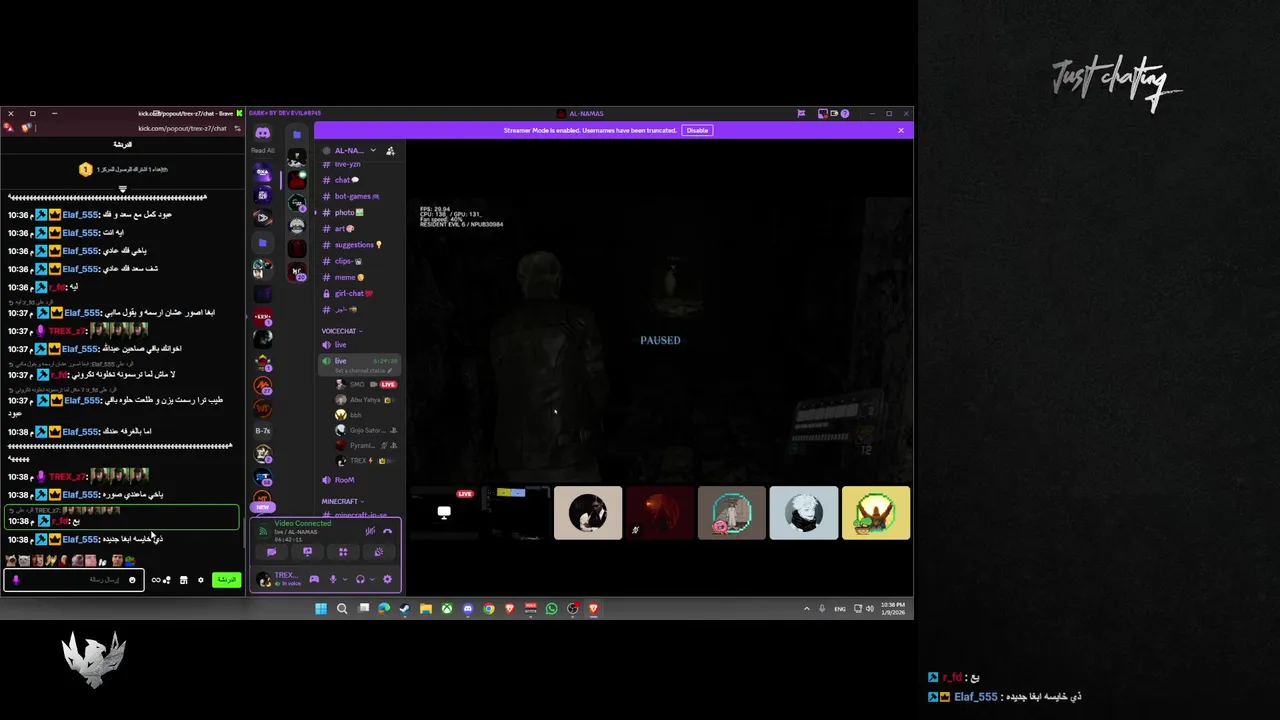Click the Read All label under Discord logo
Screen dimensions: 1280x720
[262, 151]
